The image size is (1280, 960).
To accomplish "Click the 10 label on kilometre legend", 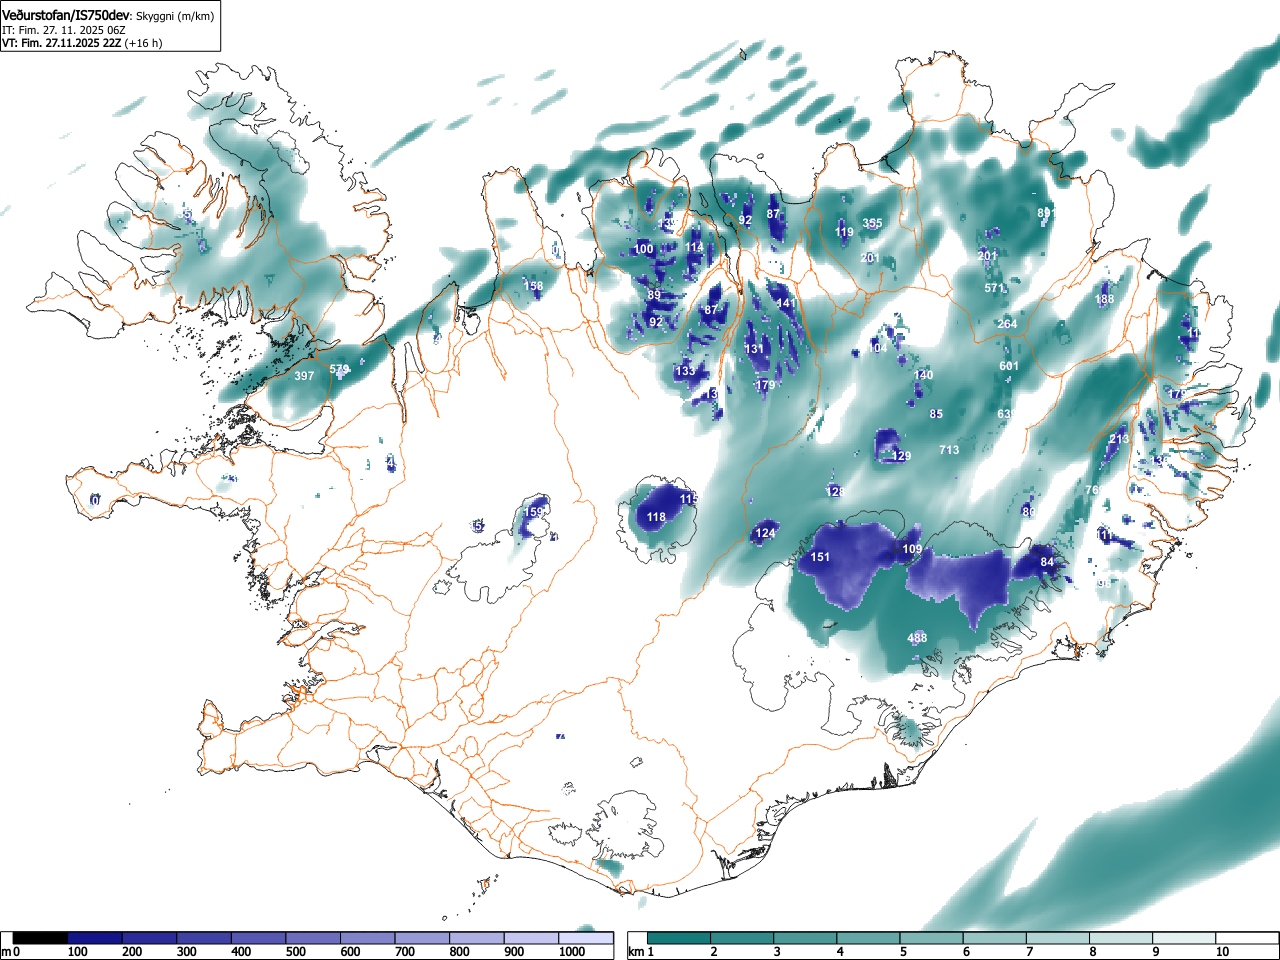I will (1222, 952).
